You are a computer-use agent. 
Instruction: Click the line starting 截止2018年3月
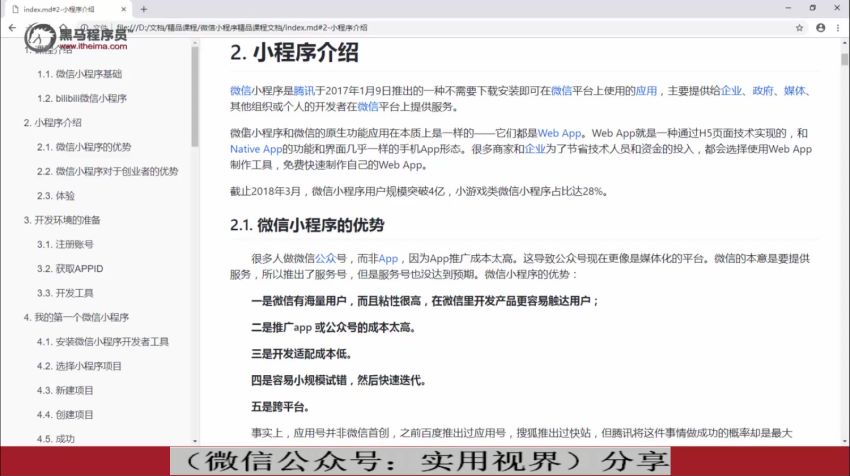pyautogui.click(x=419, y=191)
